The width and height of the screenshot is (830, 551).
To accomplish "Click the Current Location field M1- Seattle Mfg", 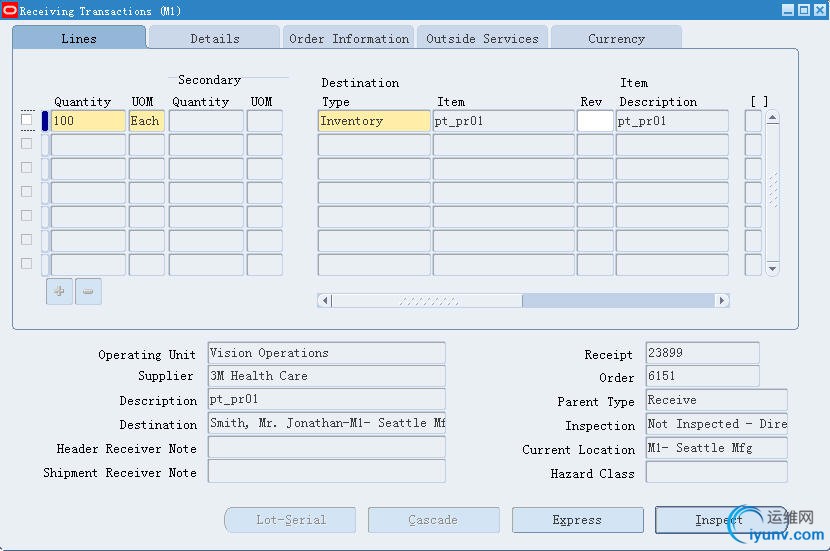I will pos(717,448).
